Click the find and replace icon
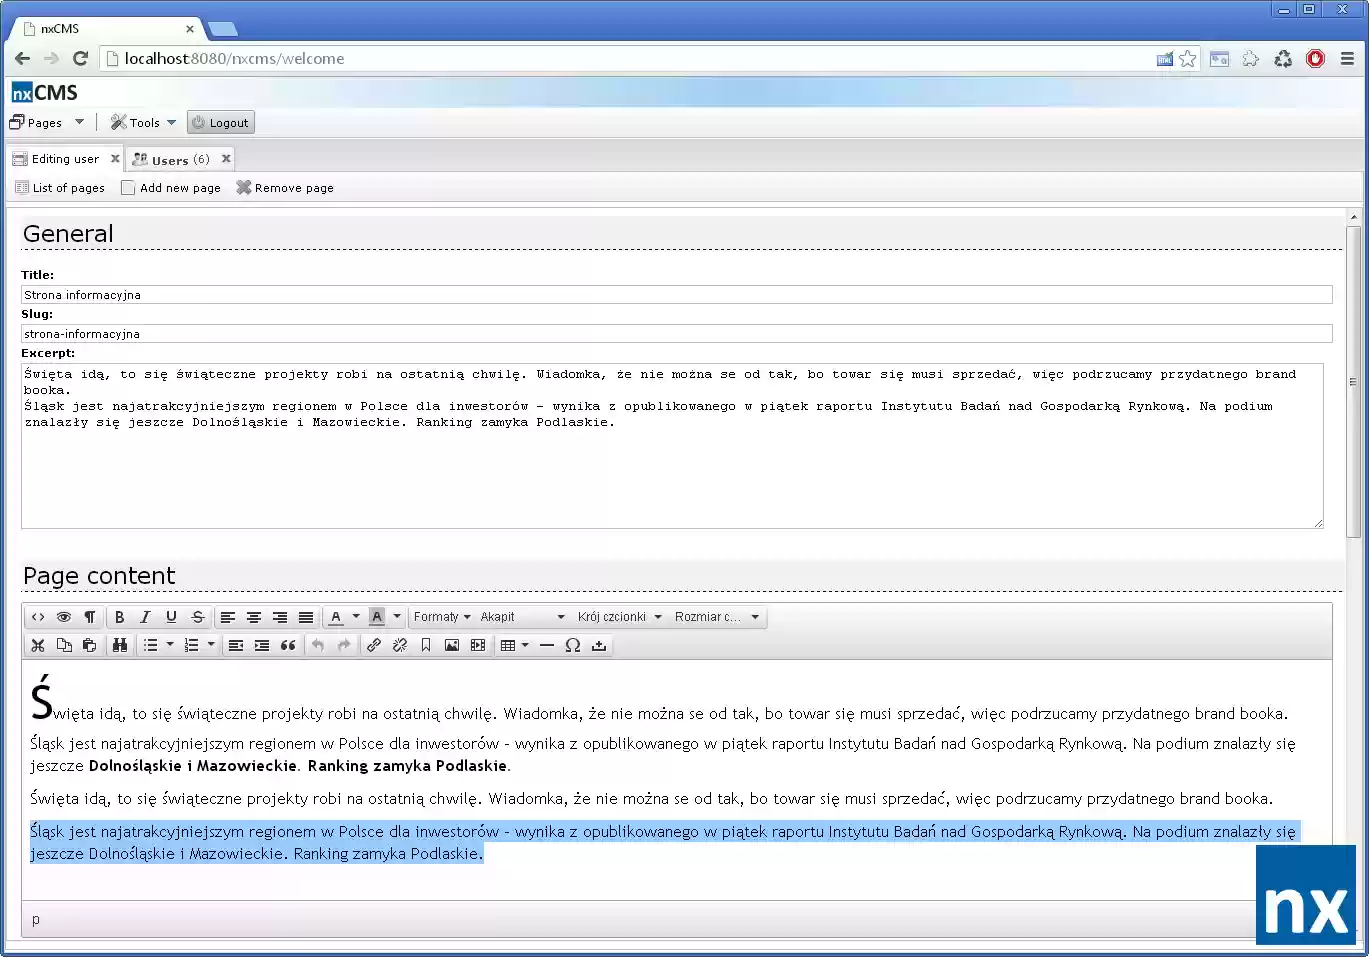The height and width of the screenshot is (957, 1369). pos(120,645)
